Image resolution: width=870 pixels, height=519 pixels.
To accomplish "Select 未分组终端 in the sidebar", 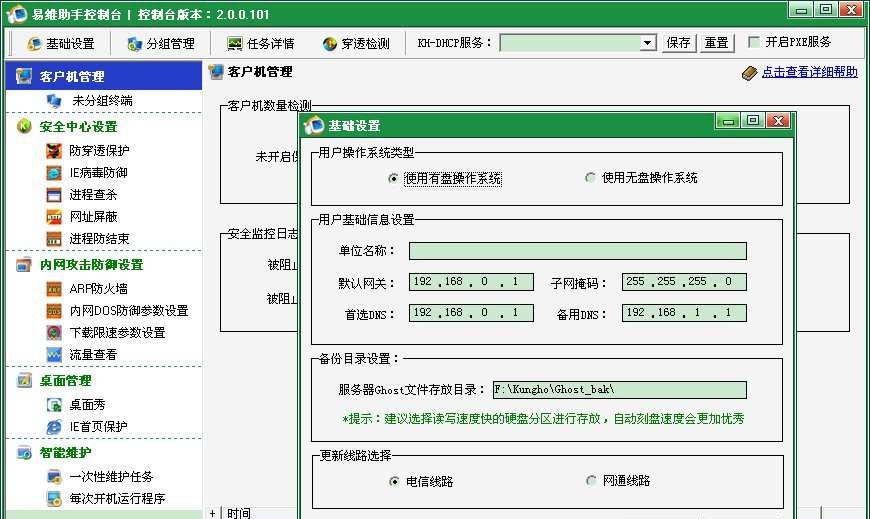I will tap(102, 100).
